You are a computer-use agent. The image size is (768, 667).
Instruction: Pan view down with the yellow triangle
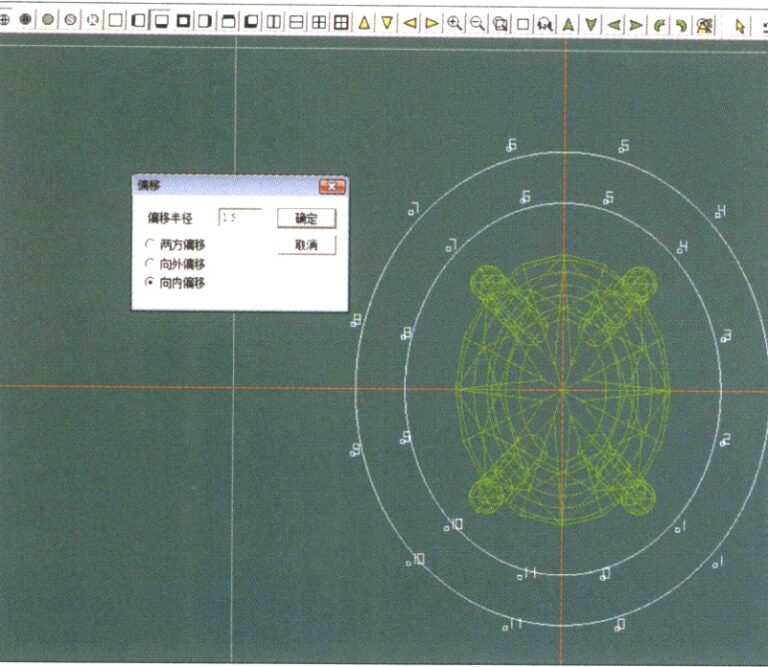click(x=387, y=23)
